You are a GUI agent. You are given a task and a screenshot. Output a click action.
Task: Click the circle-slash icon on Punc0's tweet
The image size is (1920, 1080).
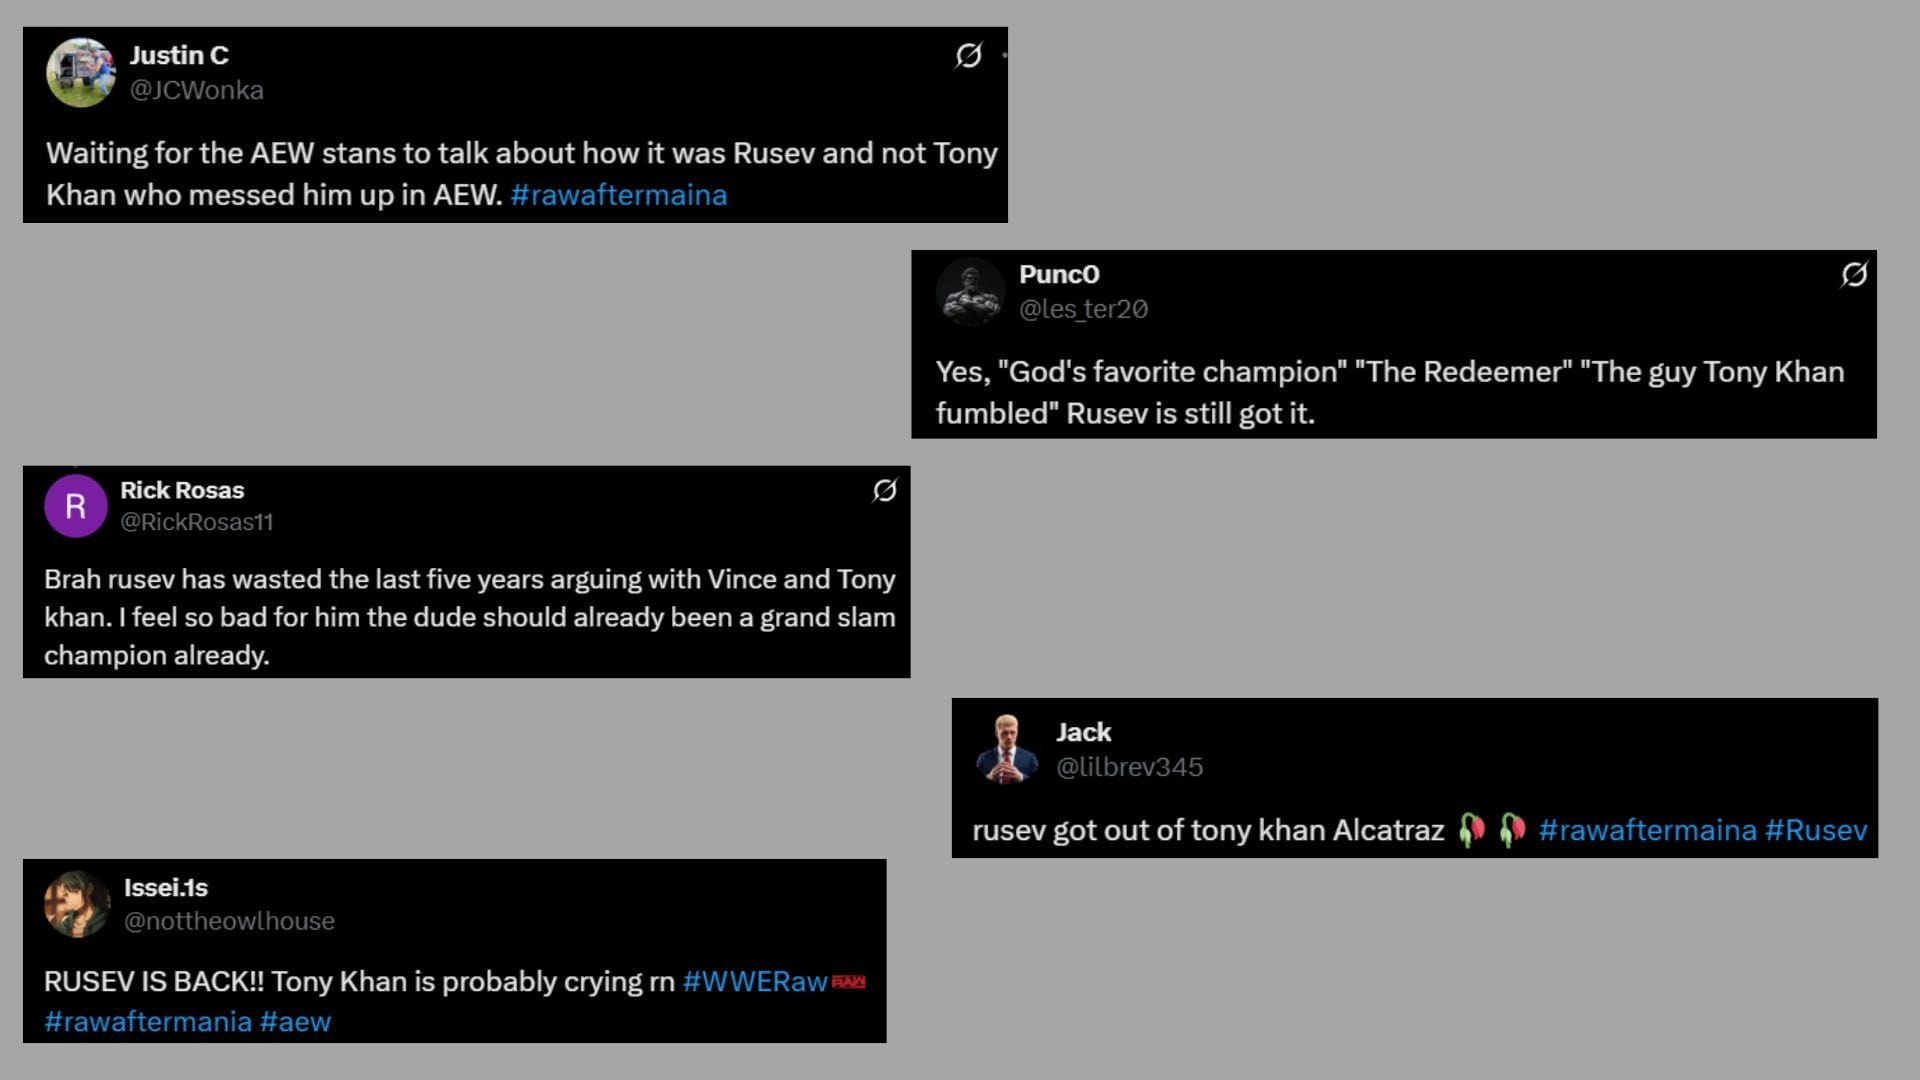1855,276
